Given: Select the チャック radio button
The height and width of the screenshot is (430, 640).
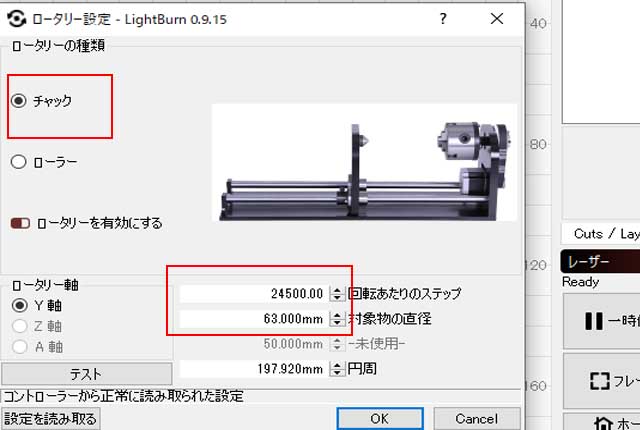Looking at the screenshot, I should (x=19, y=100).
